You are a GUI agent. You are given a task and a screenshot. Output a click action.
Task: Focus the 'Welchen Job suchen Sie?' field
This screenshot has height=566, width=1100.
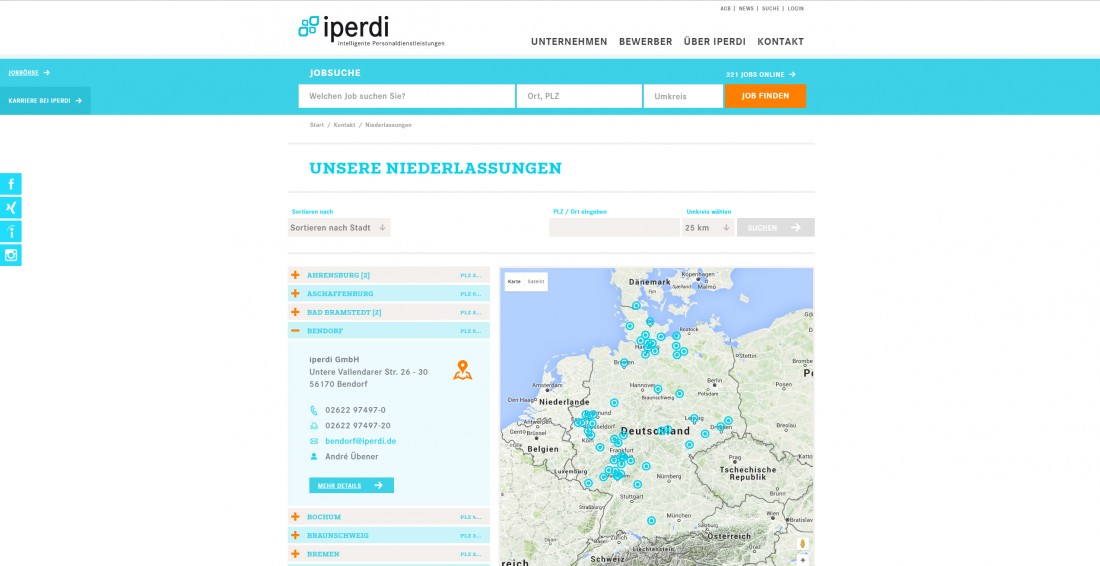[406, 96]
